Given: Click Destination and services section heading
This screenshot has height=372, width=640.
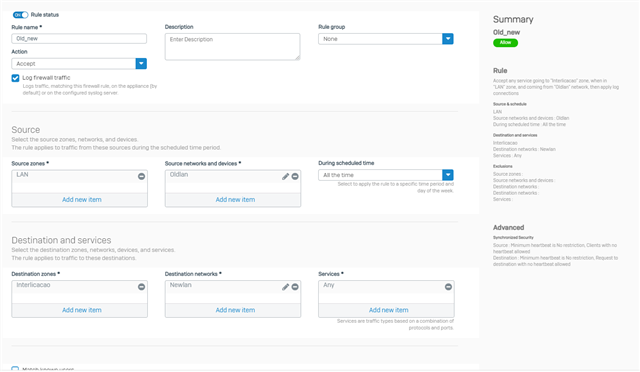Looking at the screenshot, I should 61,240.
